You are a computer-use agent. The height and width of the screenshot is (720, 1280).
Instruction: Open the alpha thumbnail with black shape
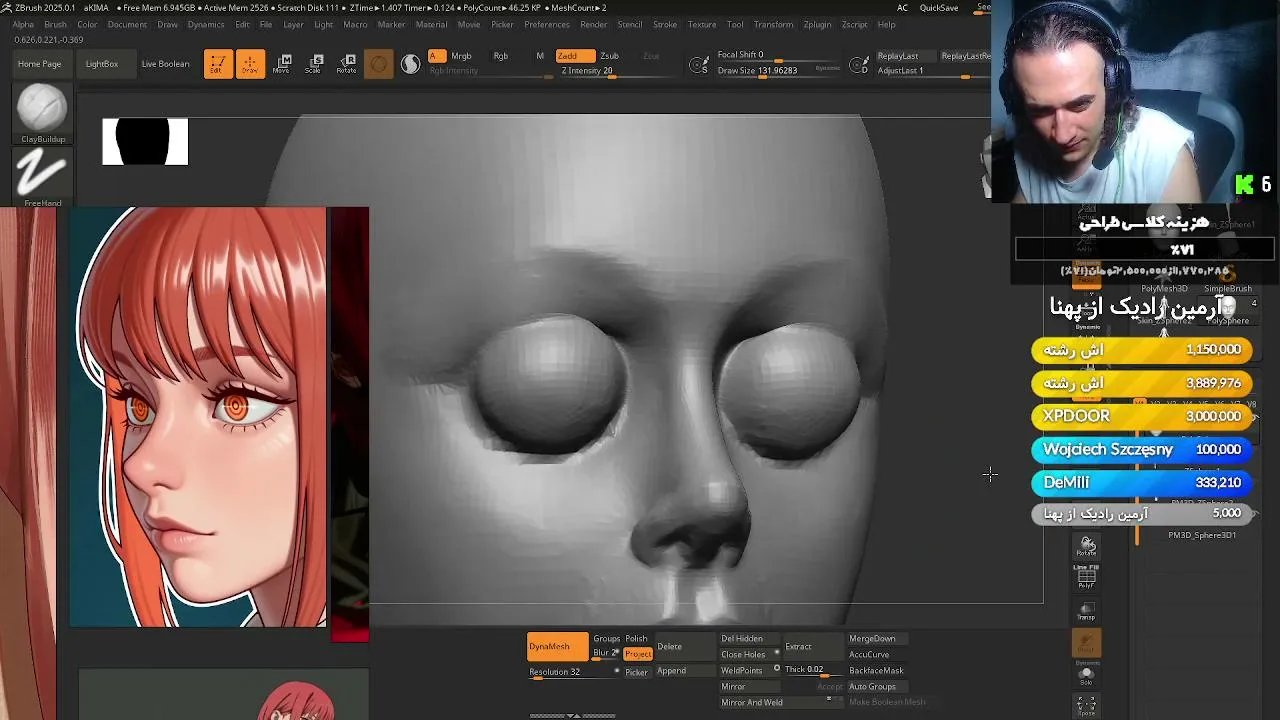click(145, 142)
